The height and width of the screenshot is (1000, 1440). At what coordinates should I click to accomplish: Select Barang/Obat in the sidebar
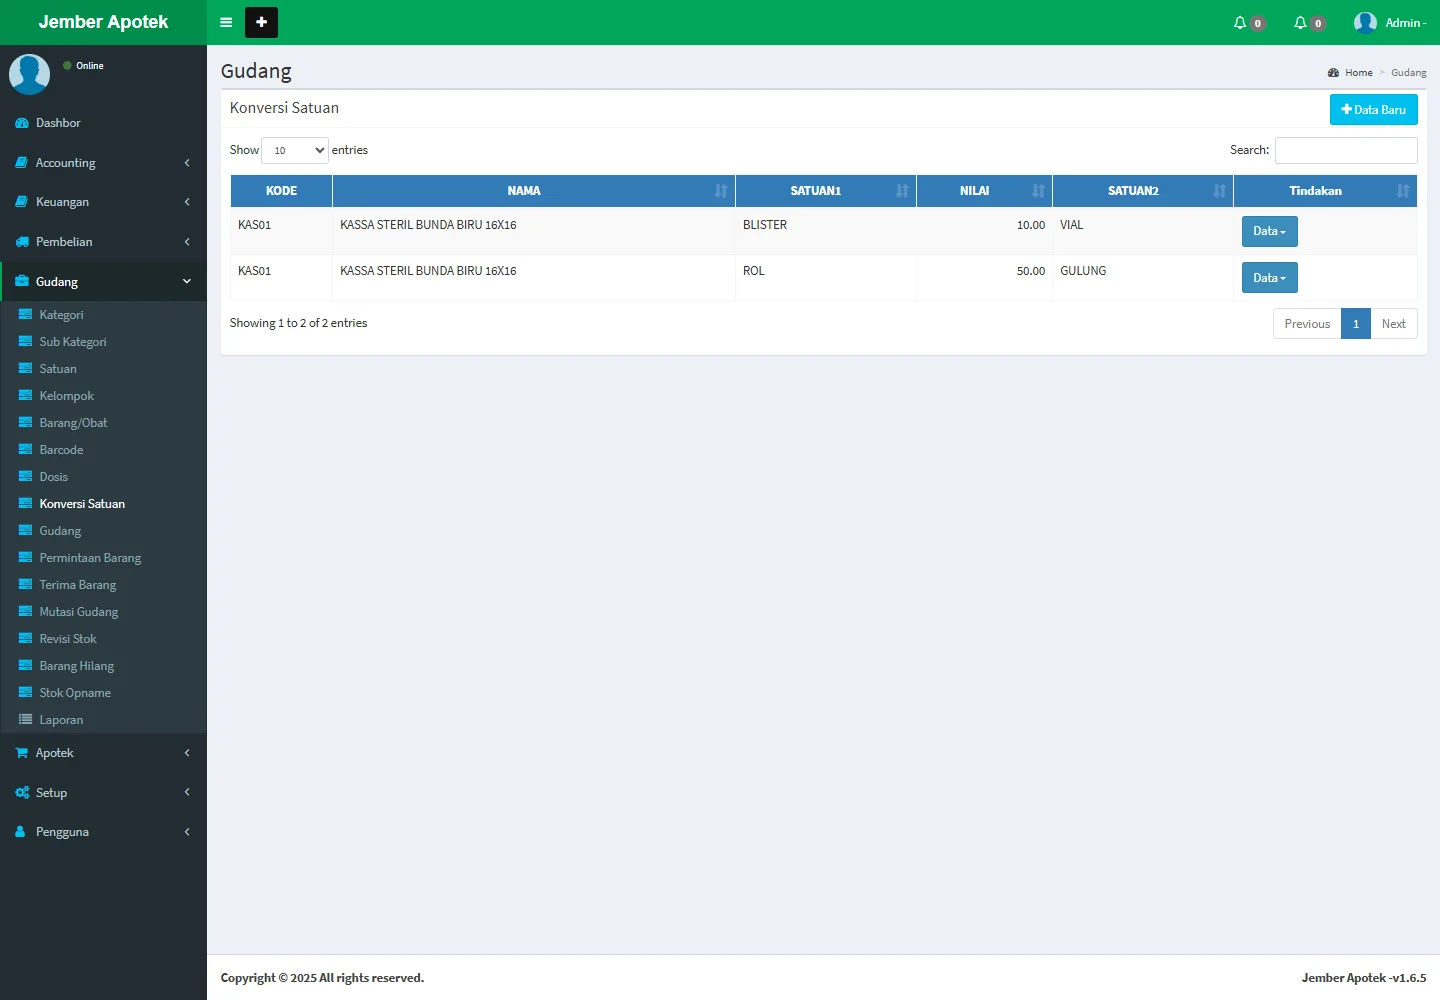[x=73, y=423]
